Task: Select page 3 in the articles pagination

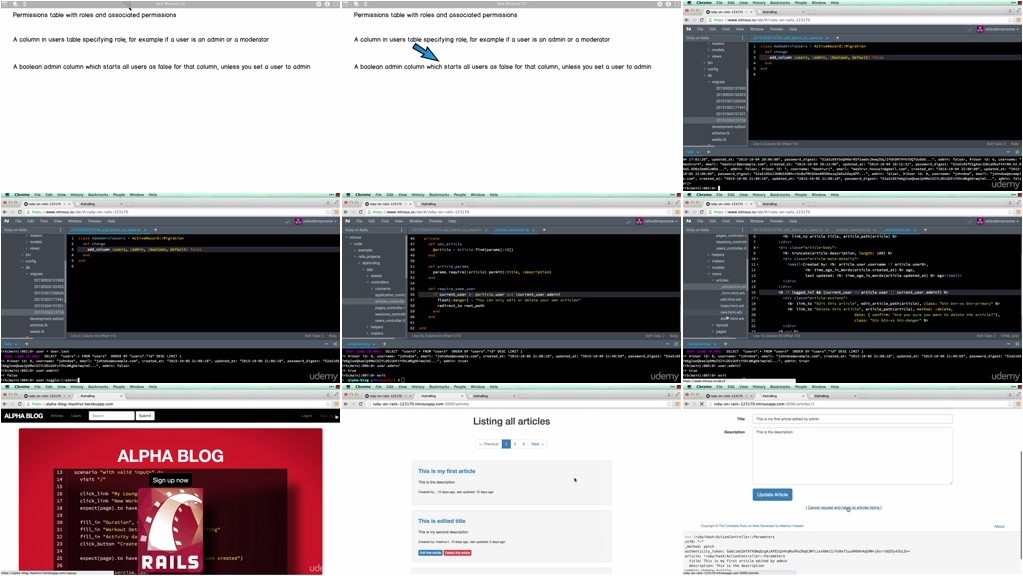Action: coord(523,444)
